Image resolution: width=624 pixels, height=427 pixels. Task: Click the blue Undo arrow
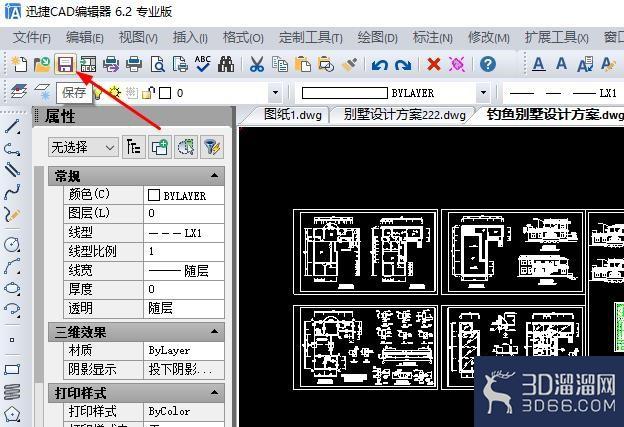click(x=380, y=64)
